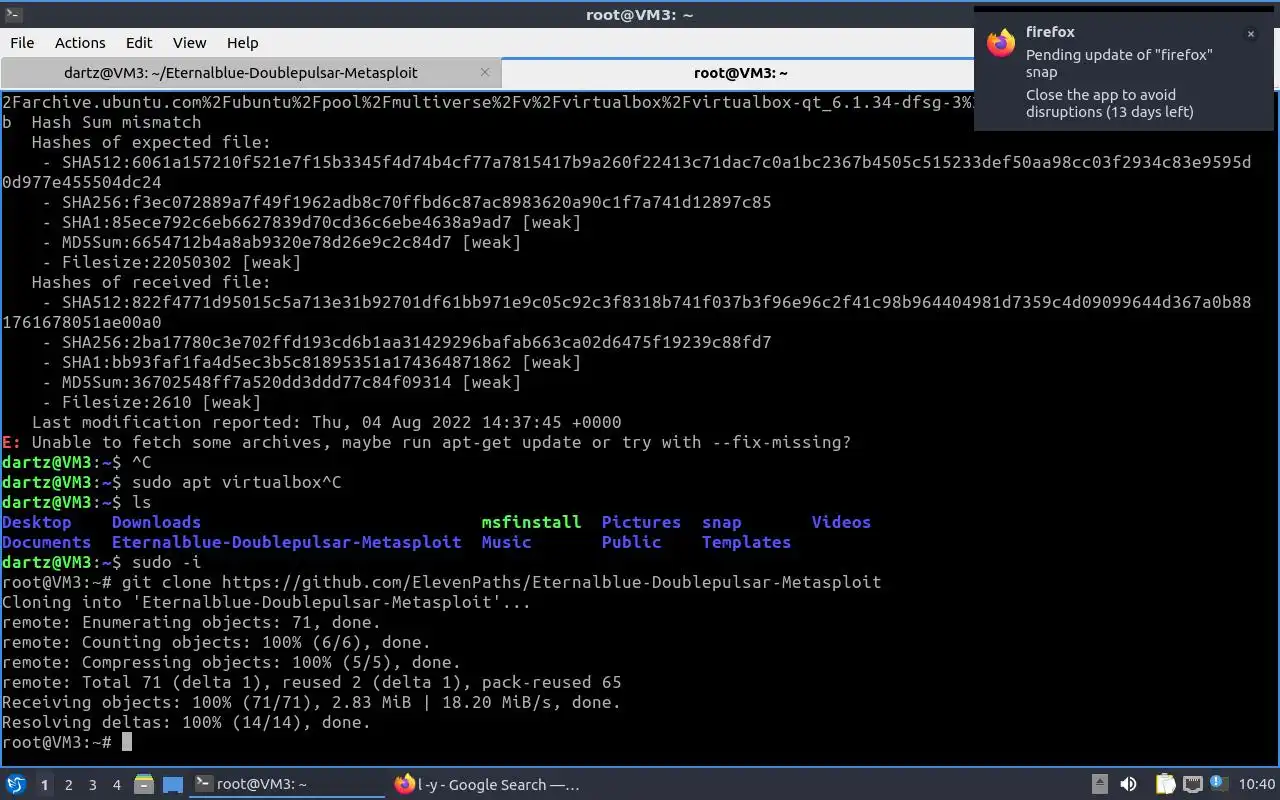Click the 'sudo apt virtualbox^C' command line

point(236,482)
